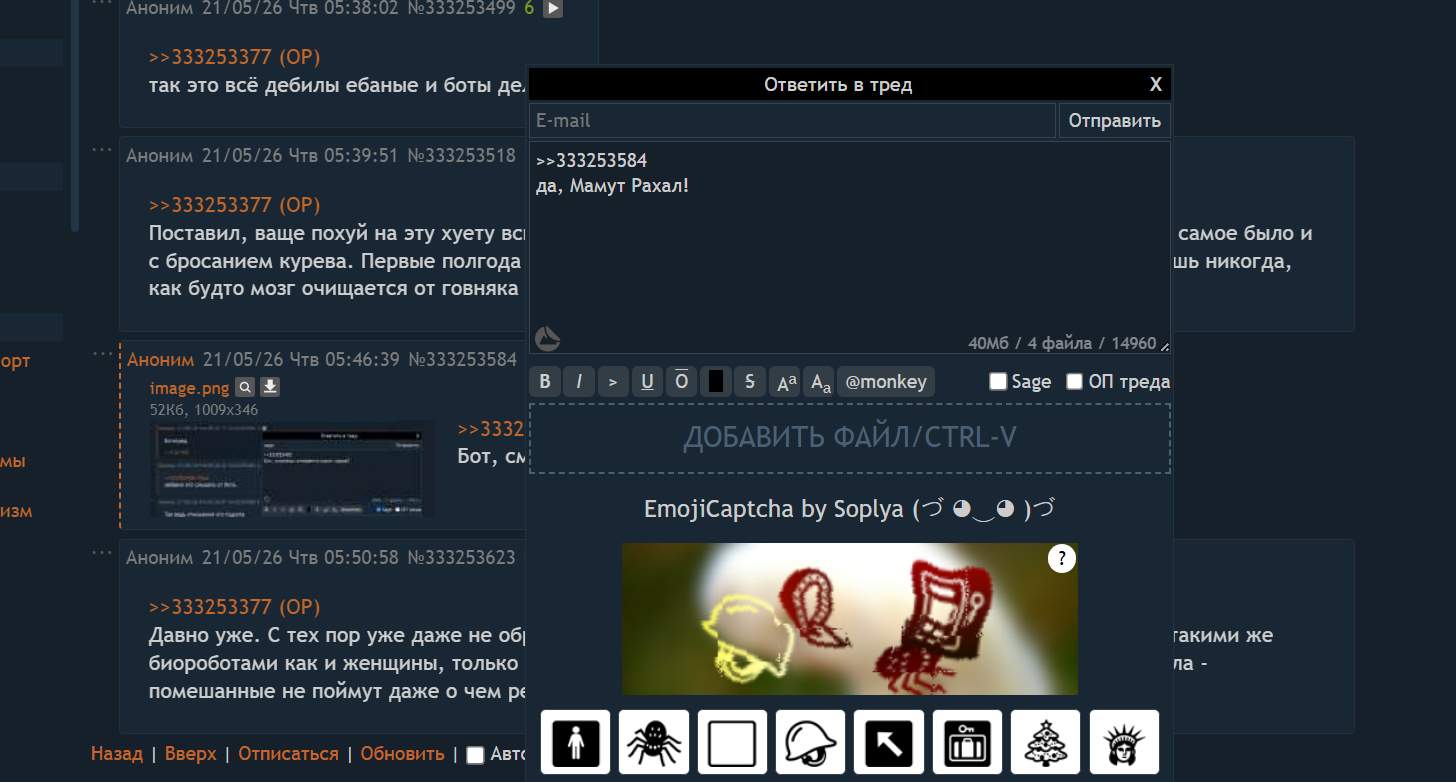This screenshot has width=1456, height=782.
Task: Open the captcha help question mark
Action: pos(1062,560)
